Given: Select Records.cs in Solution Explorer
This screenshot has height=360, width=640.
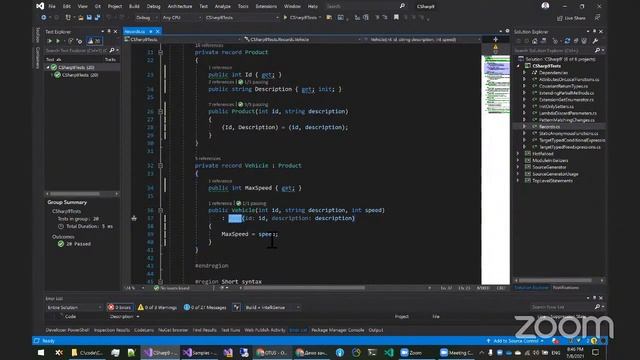Looking at the screenshot, I should (549, 127).
